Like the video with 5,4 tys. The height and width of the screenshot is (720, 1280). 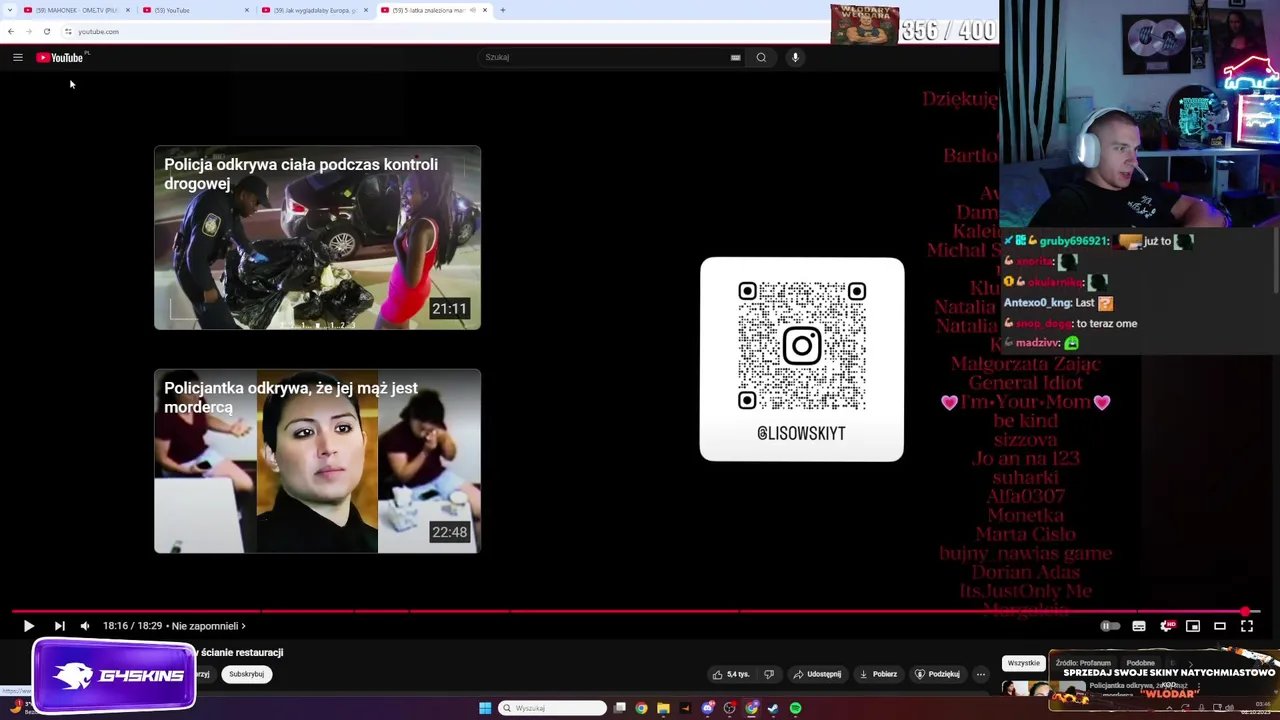pos(731,674)
